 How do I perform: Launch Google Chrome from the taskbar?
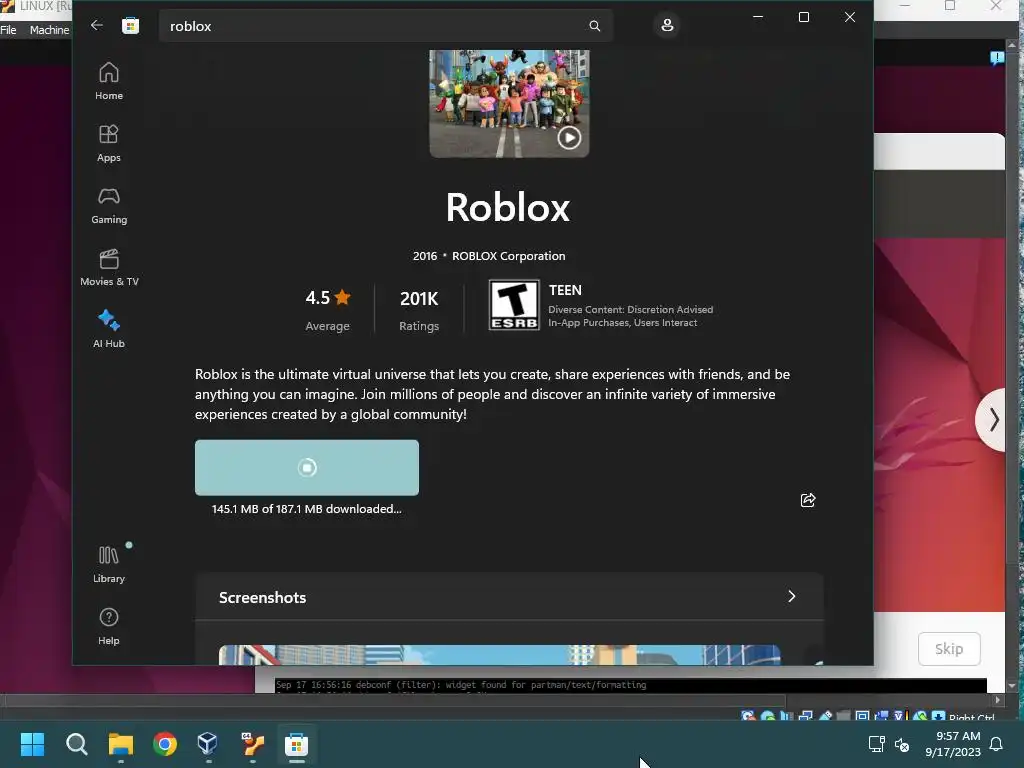[x=165, y=744]
